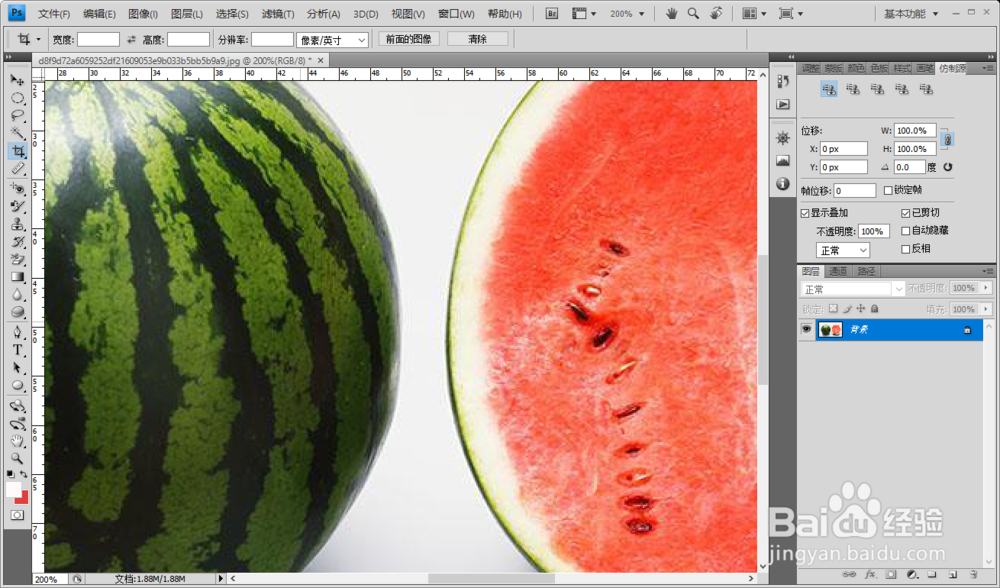Select the Lasso tool
1000x588 pixels.
click(x=17, y=115)
